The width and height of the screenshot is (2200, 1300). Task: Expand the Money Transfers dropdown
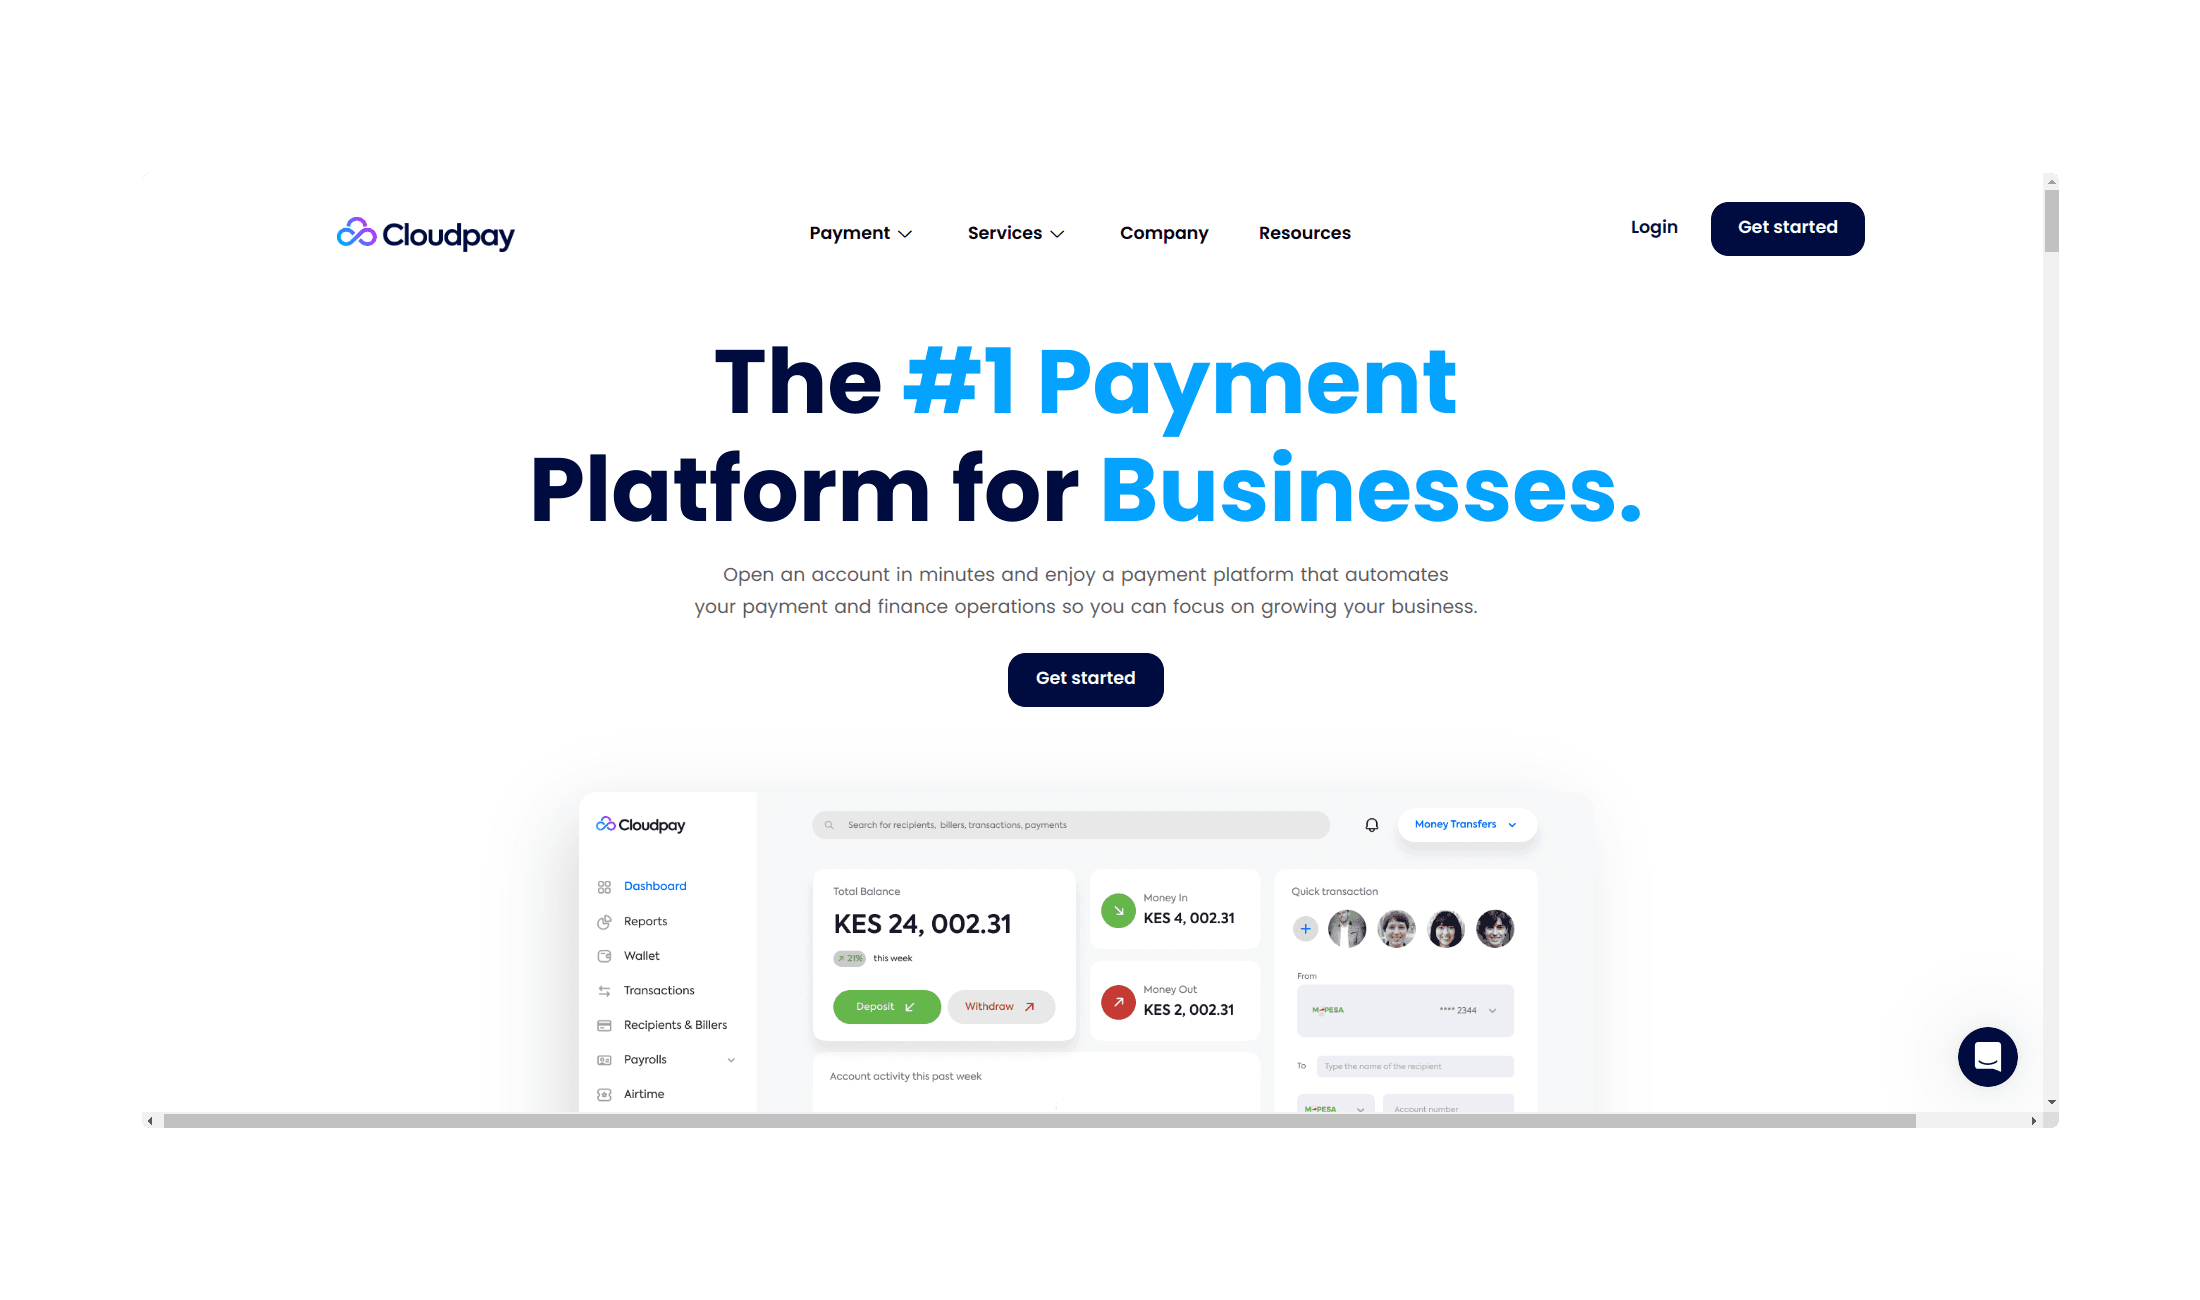click(1460, 823)
